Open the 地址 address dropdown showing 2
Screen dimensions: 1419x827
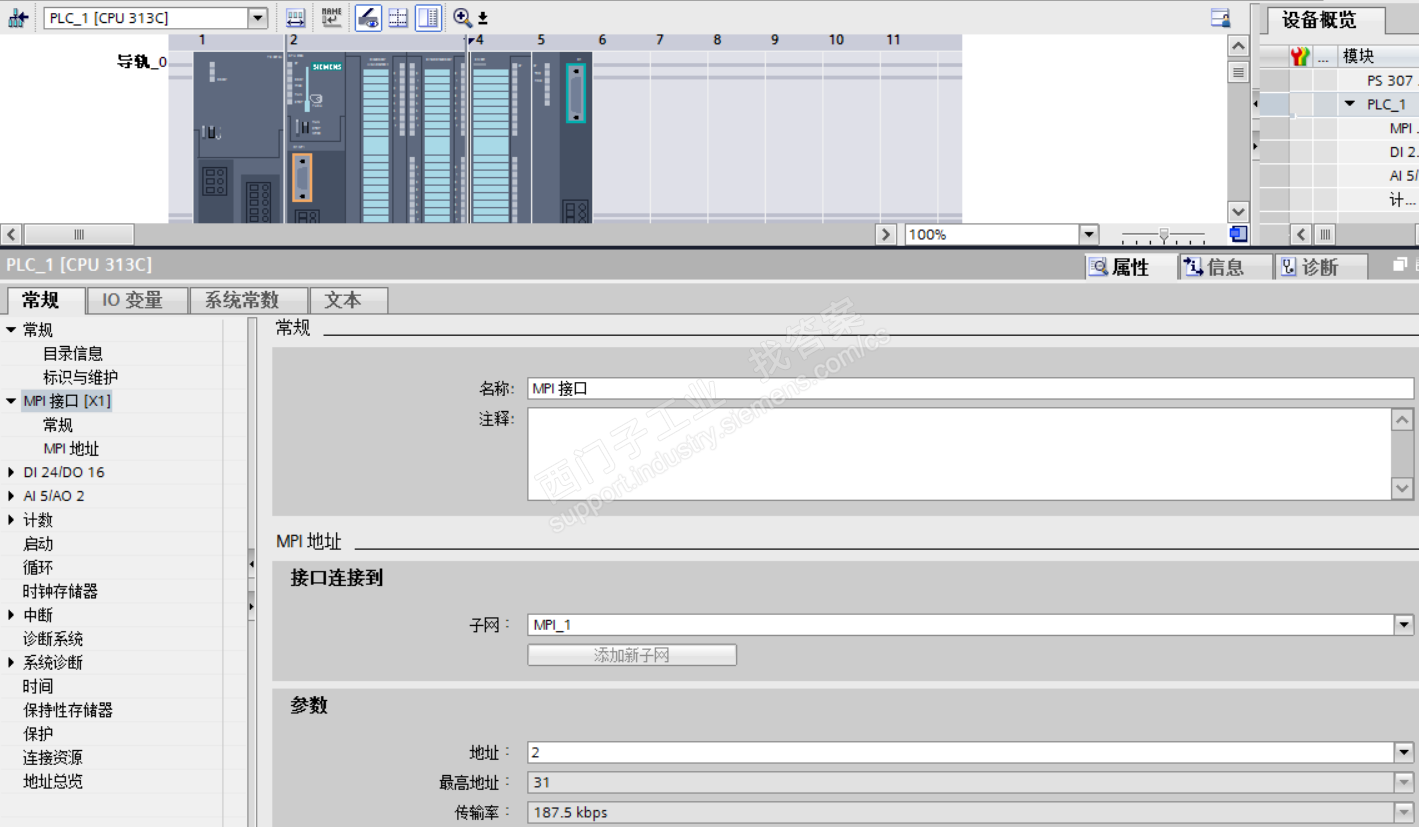1404,752
